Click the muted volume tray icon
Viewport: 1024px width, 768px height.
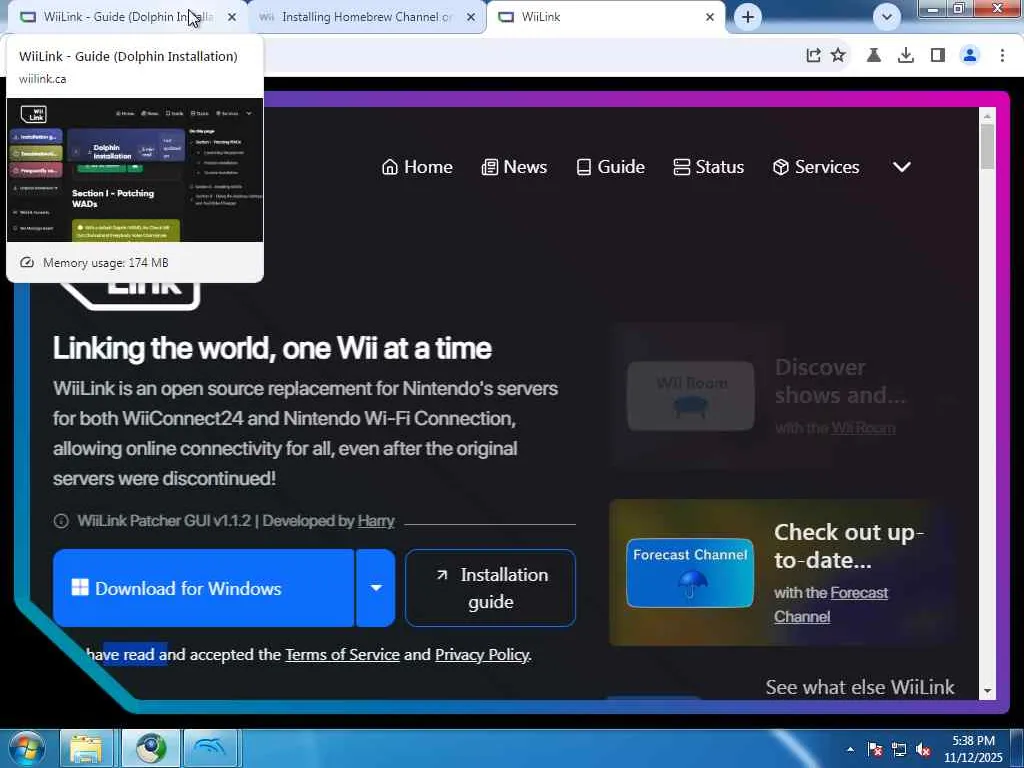(x=923, y=749)
